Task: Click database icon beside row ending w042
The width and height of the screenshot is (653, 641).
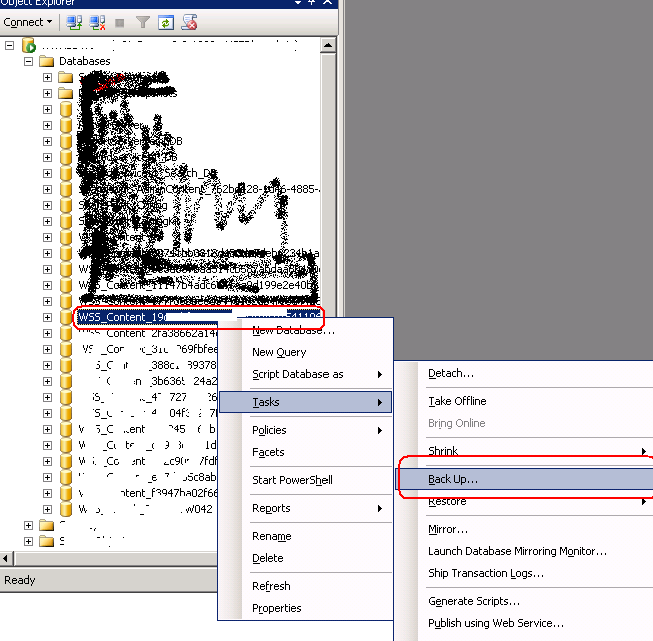Action: [66, 509]
